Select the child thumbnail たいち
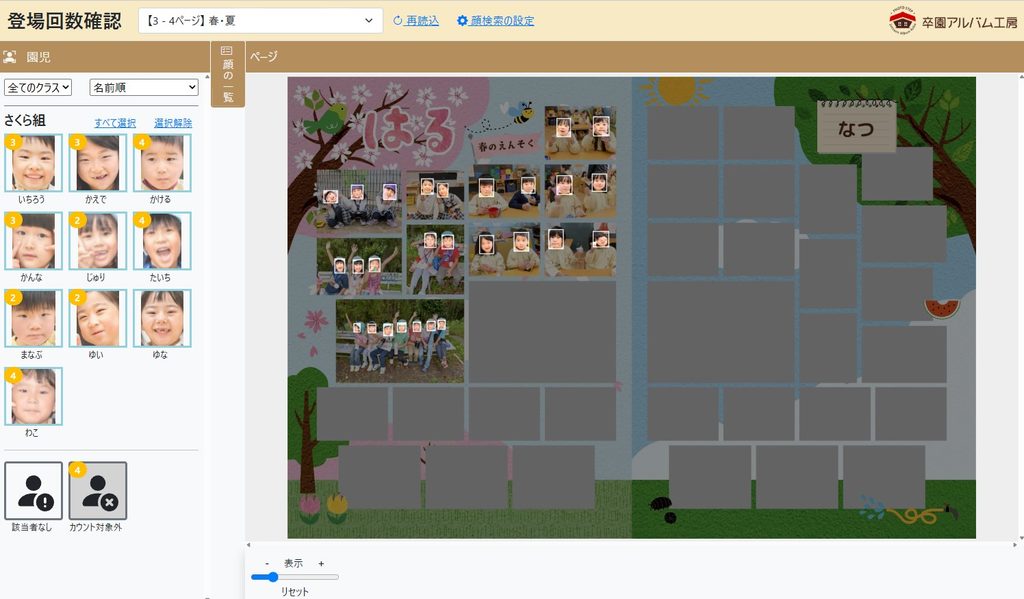Image resolution: width=1024 pixels, height=599 pixels. 163,241
